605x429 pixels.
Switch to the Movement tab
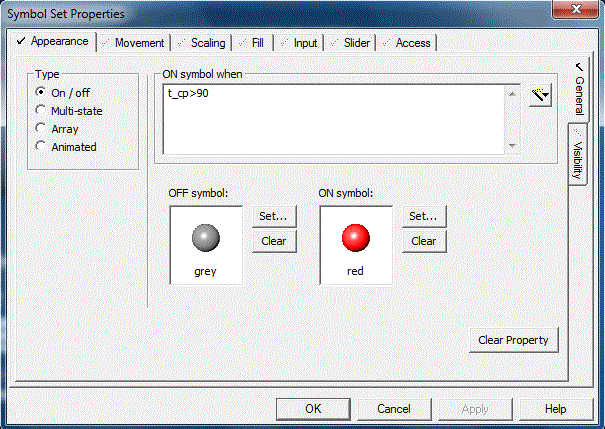coord(133,43)
